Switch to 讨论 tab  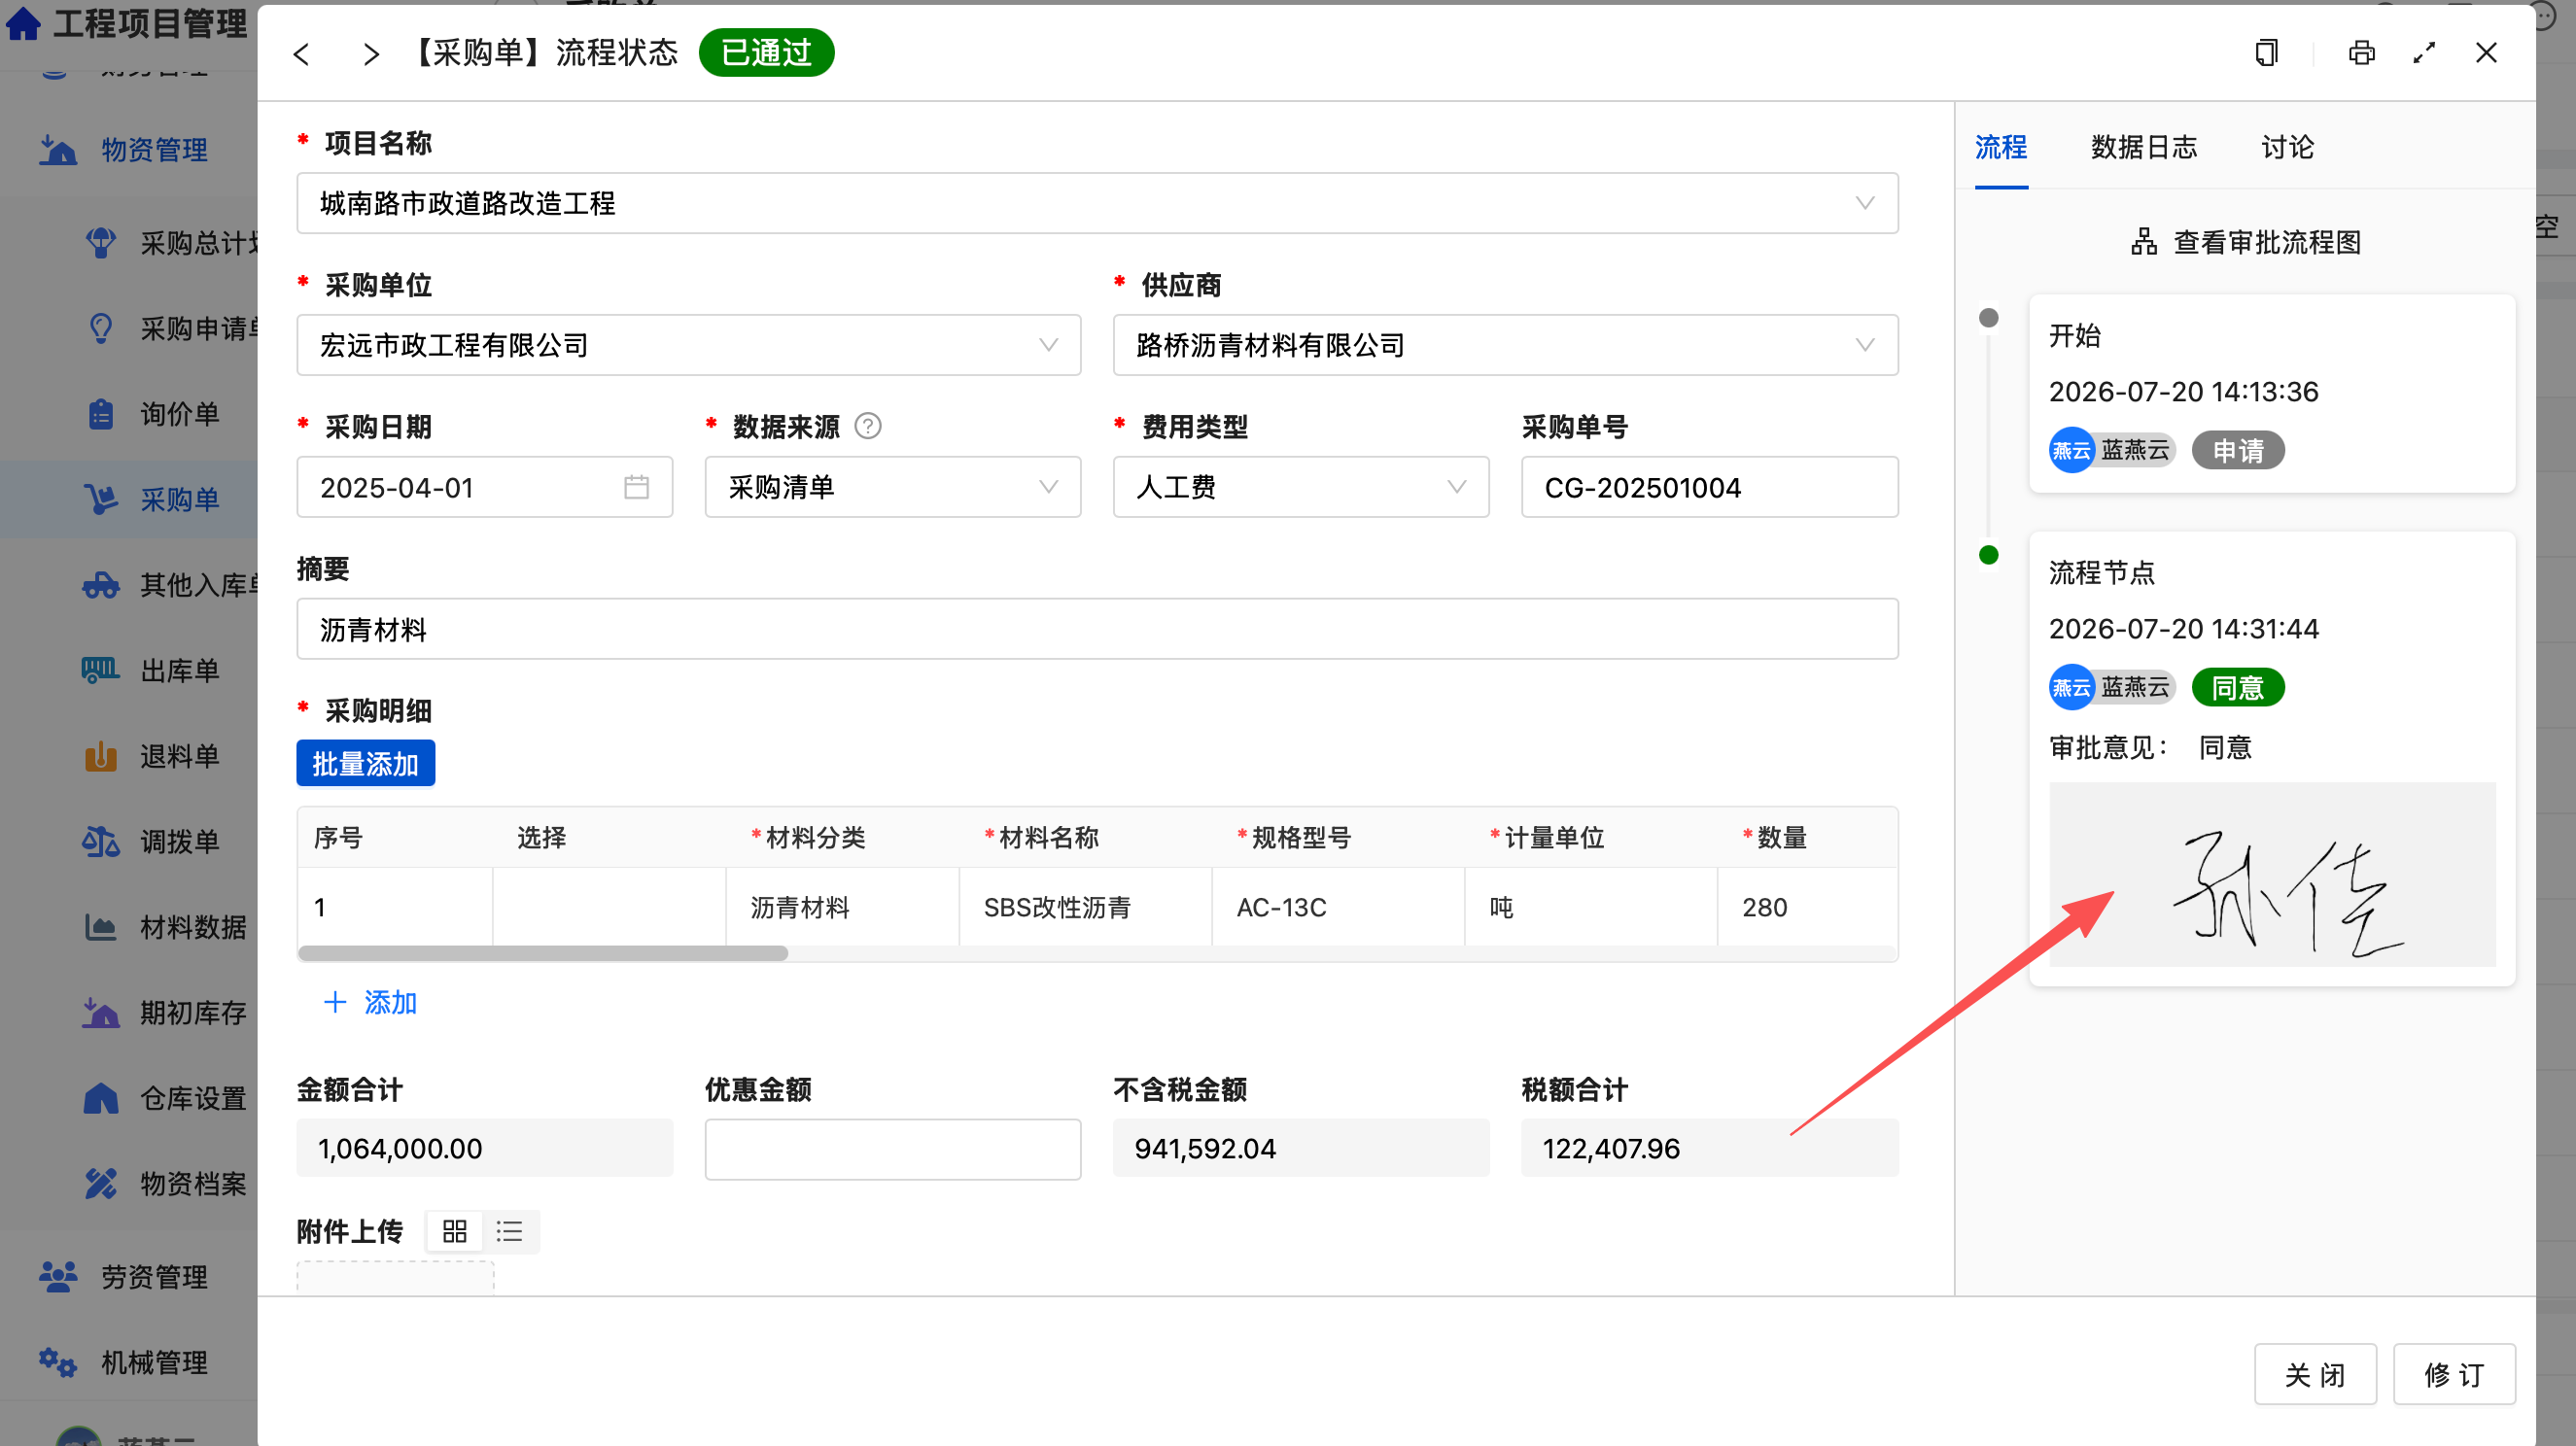click(2288, 147)
